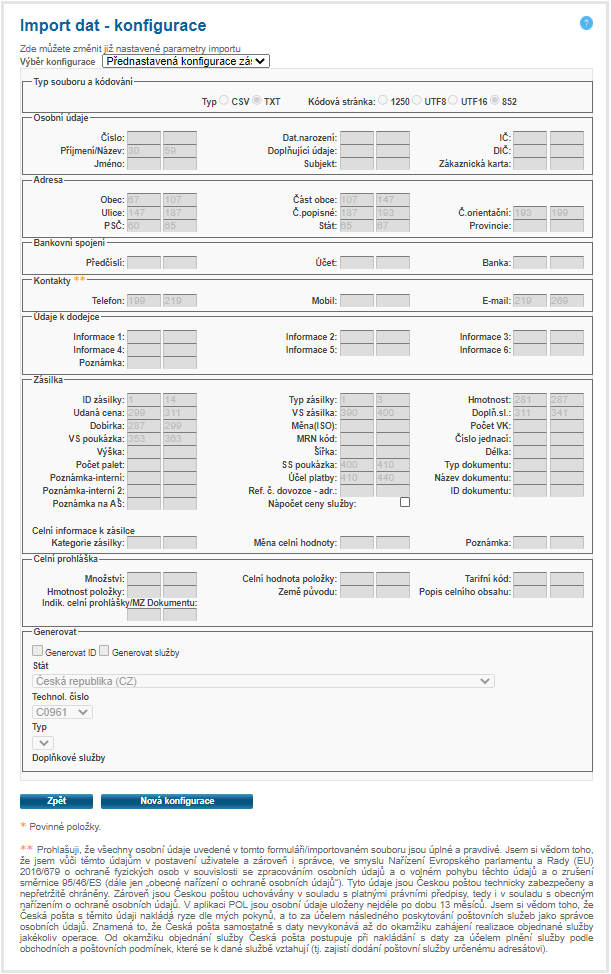Click the Zpět button
The image size is (611, 974).
pos(56,801)
